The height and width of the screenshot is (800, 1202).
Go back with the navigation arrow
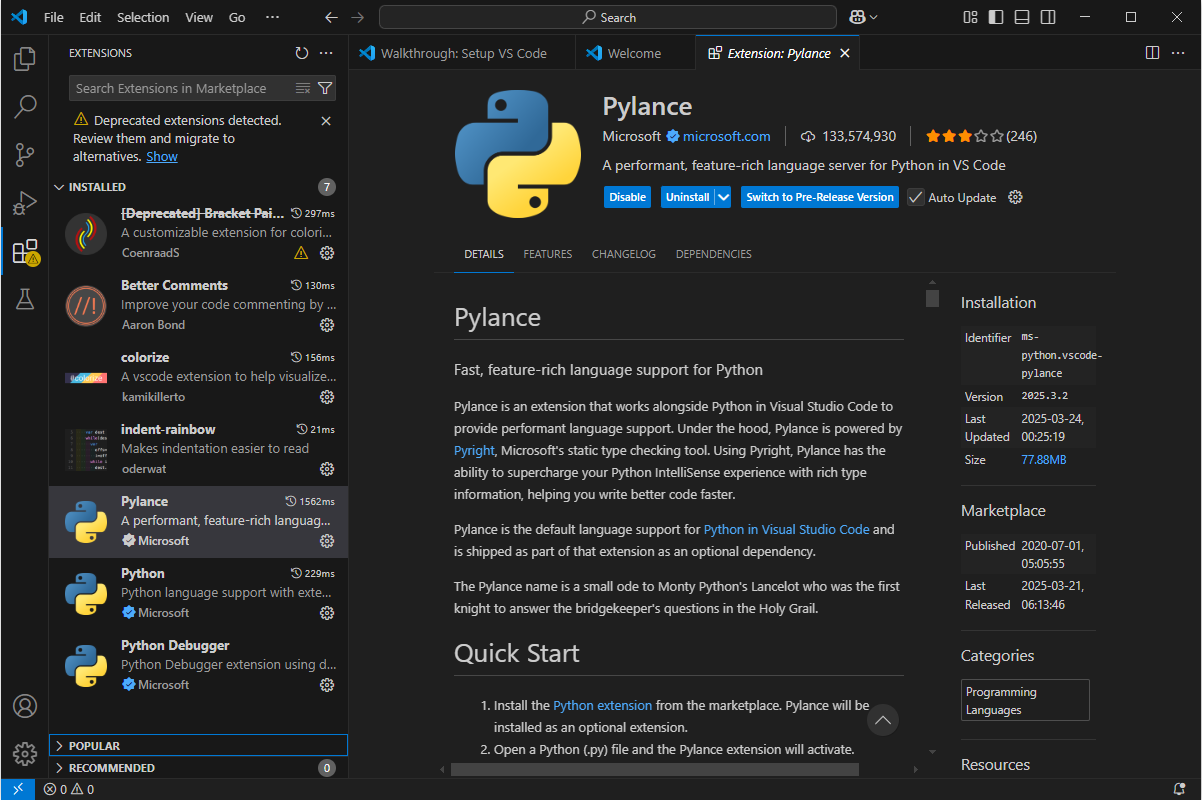332,17
